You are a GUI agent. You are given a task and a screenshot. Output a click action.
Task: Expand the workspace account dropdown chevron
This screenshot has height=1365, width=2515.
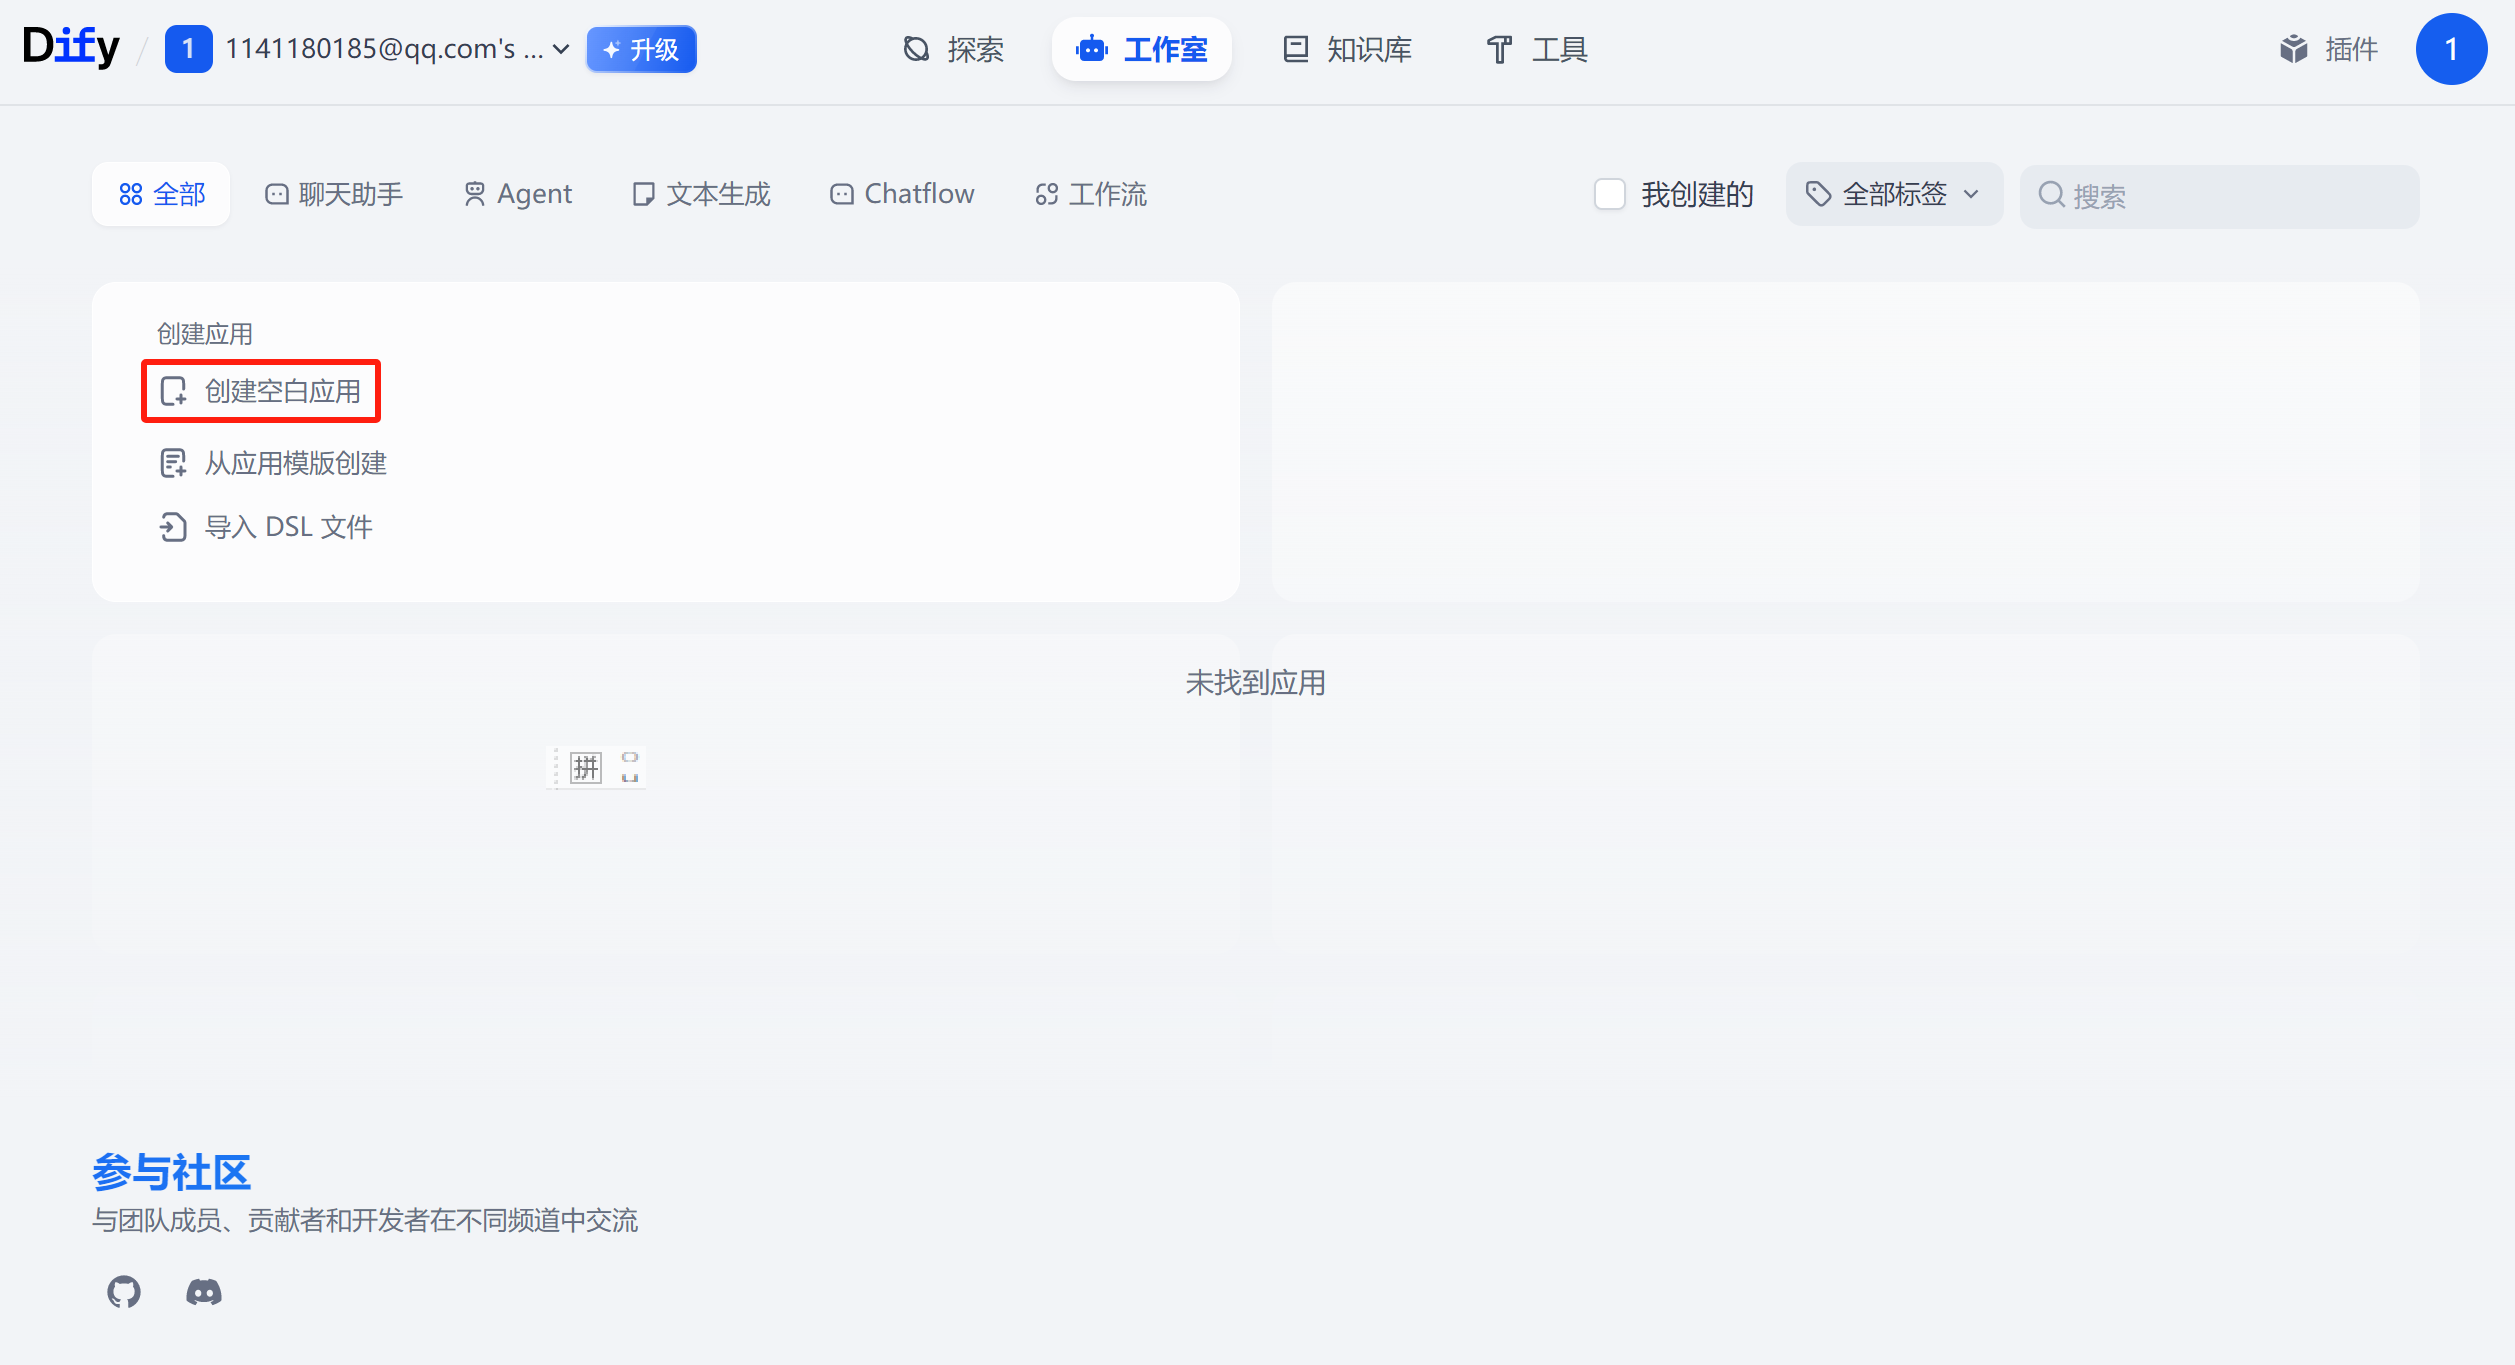[561, 49]
